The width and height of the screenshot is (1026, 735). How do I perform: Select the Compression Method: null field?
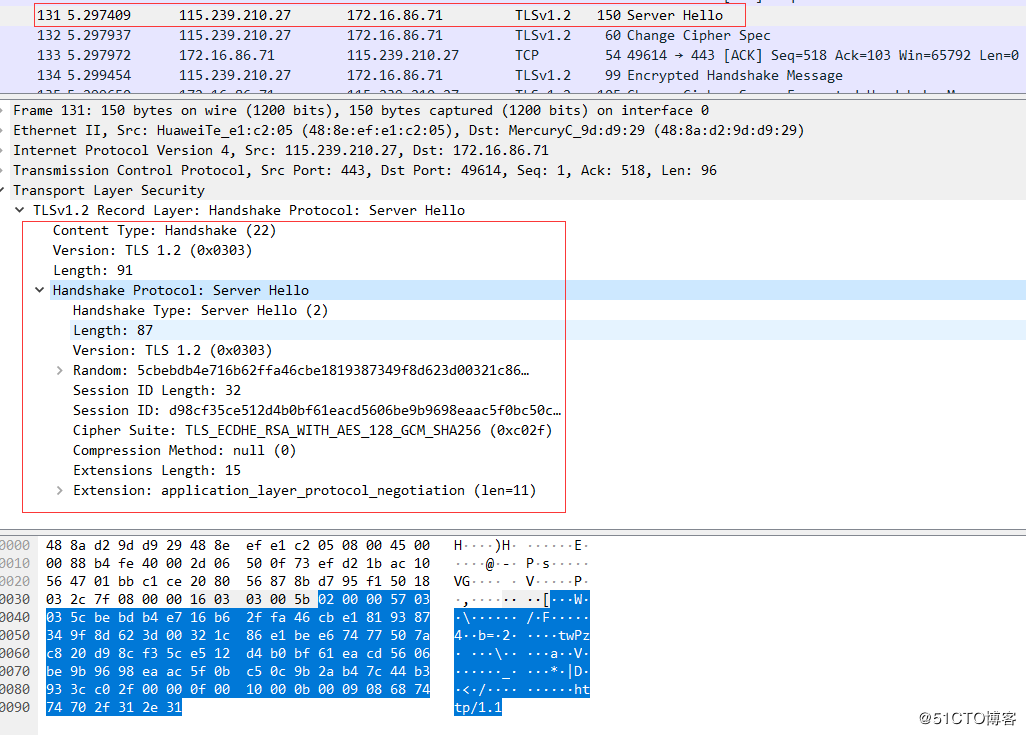point(184,450)
